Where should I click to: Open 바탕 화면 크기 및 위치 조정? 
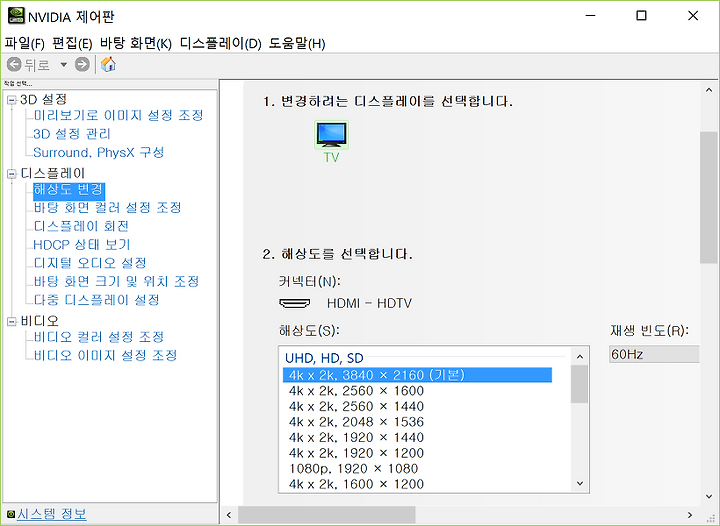pos(116,281)
